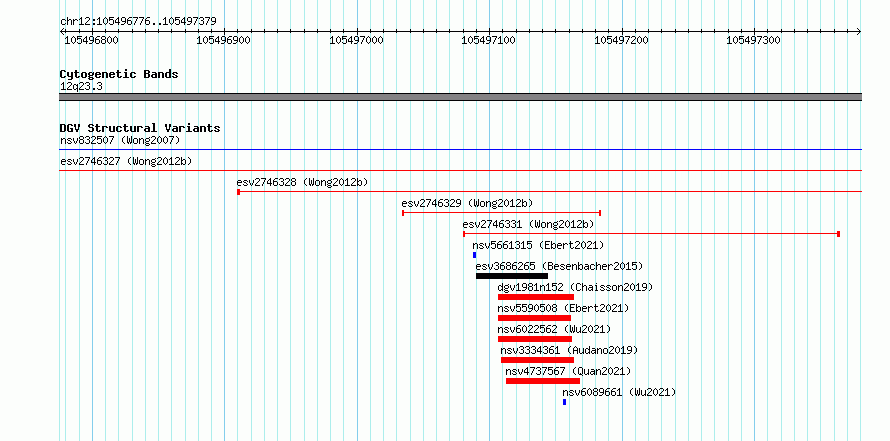Viewport: 890px width, 441px height.
Task: Click the ruler's right arrow end
Action: pyautogui.click(x=858, y=31)
